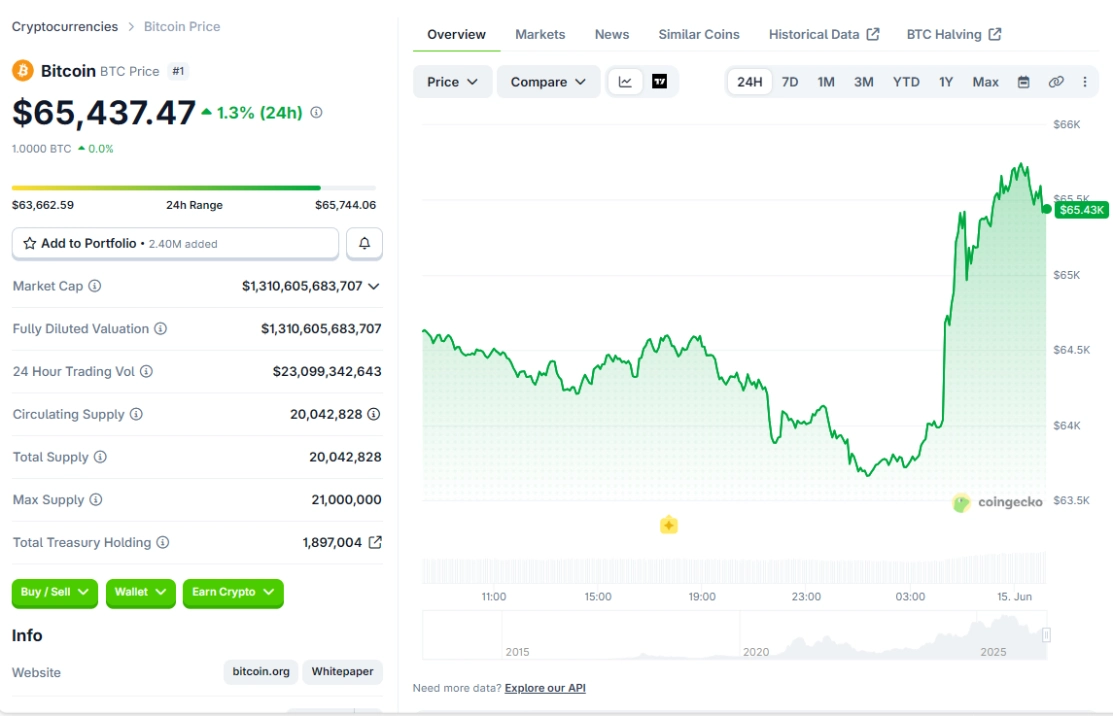Click the #1 rank badge
Image resolution: width=1113 pixels, height=716 pixels.
pyautogui.click(x=178, y=71)
